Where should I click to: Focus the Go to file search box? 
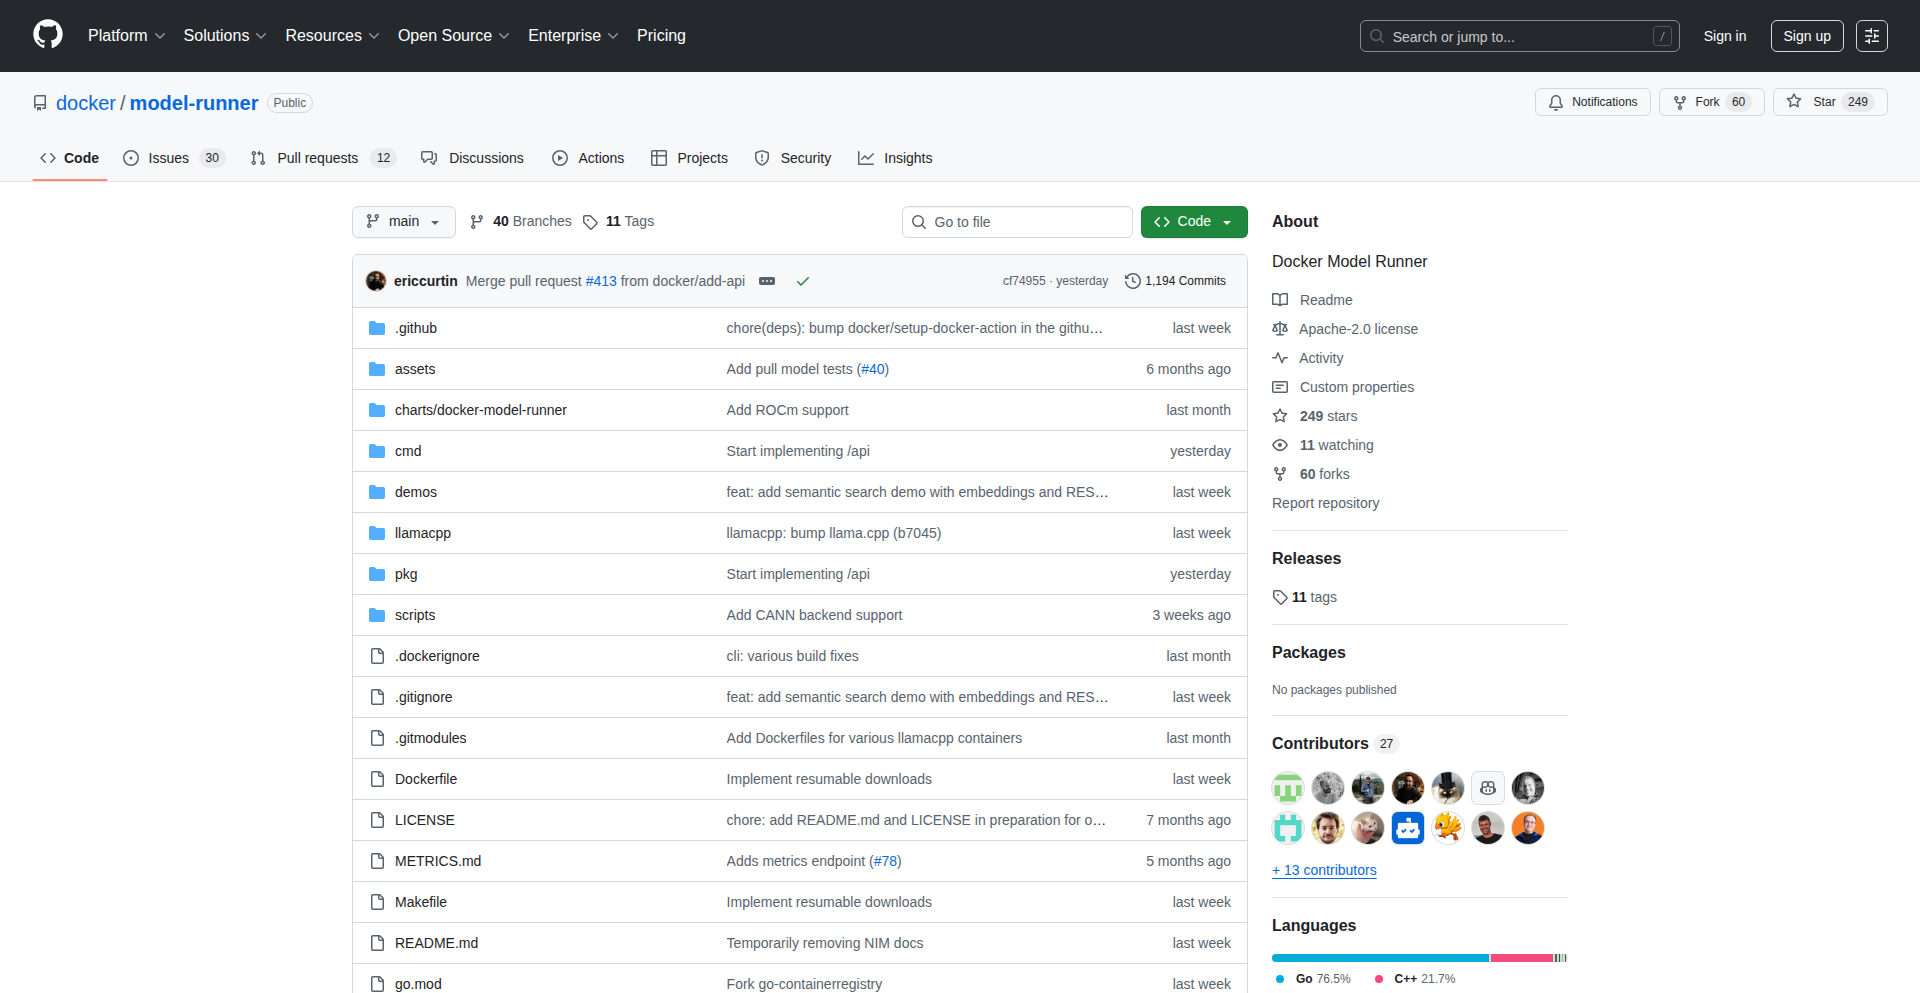coord(1016,221)
